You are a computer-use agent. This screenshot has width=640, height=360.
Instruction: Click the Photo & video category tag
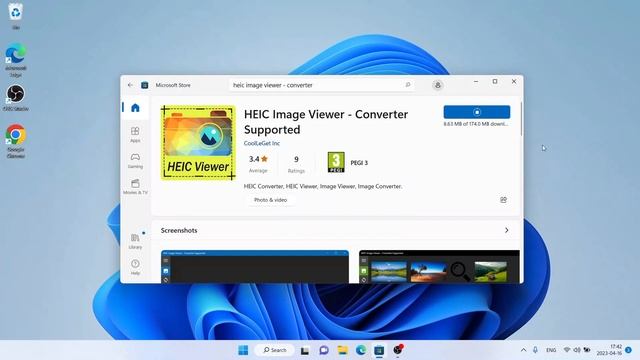tap(270, 200)
